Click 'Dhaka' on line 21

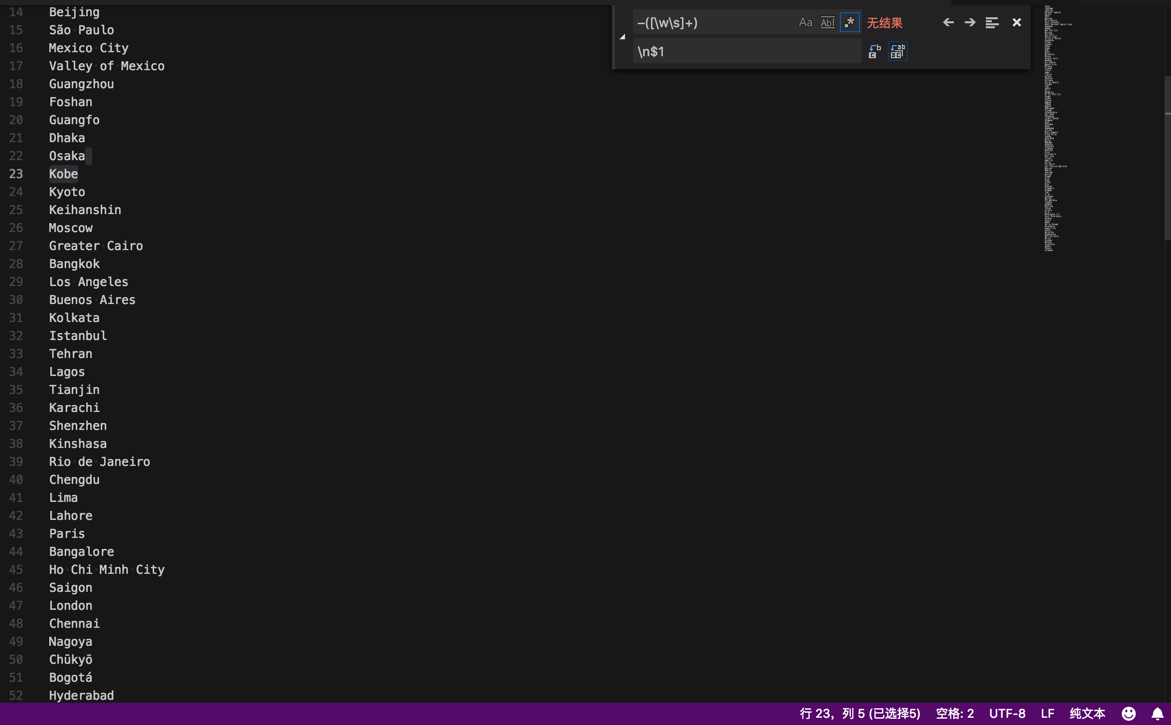point(67,138)
